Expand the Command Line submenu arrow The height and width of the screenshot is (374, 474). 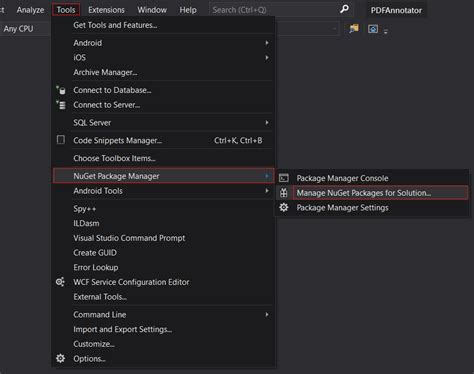(267, 314)
